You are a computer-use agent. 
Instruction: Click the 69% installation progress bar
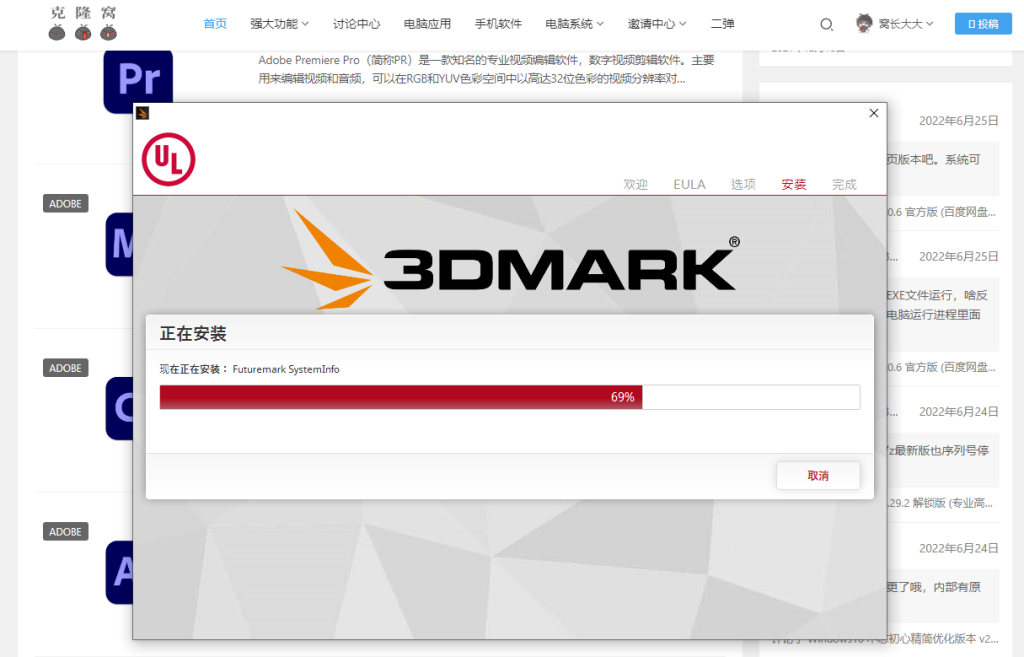[509, 397]
